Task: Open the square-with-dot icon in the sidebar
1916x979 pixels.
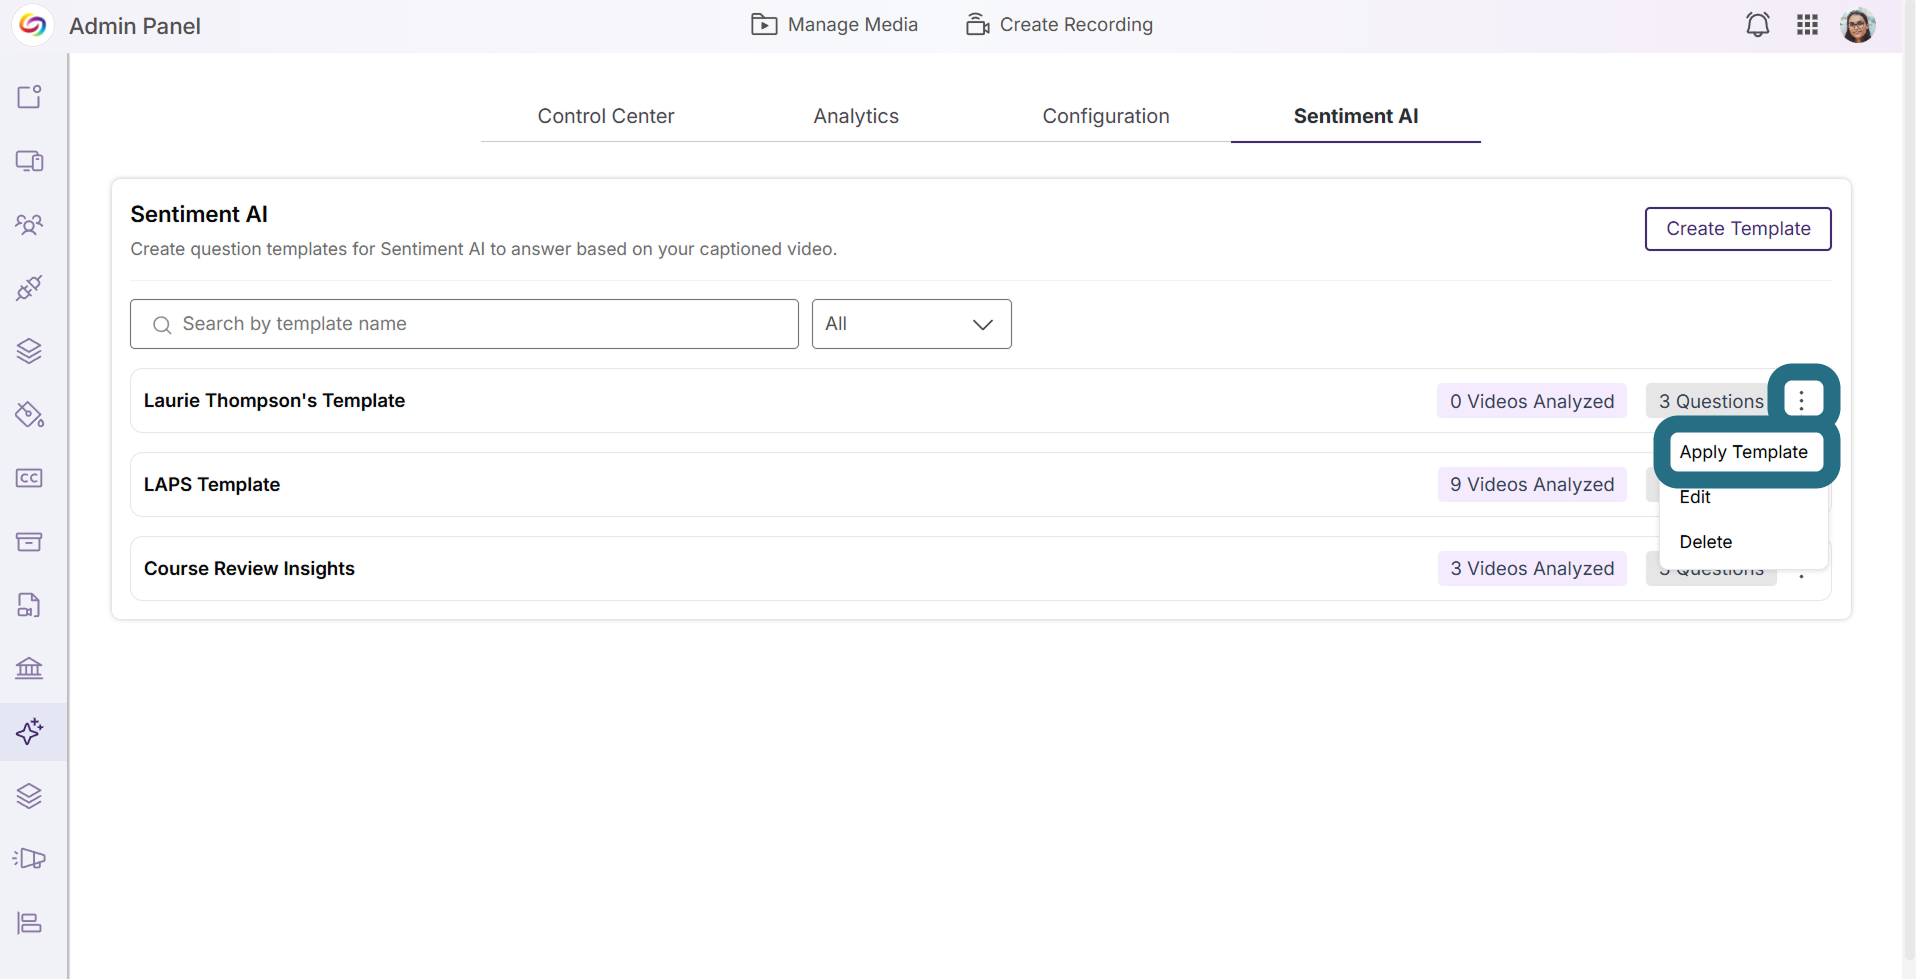Action: click(29, 97)
